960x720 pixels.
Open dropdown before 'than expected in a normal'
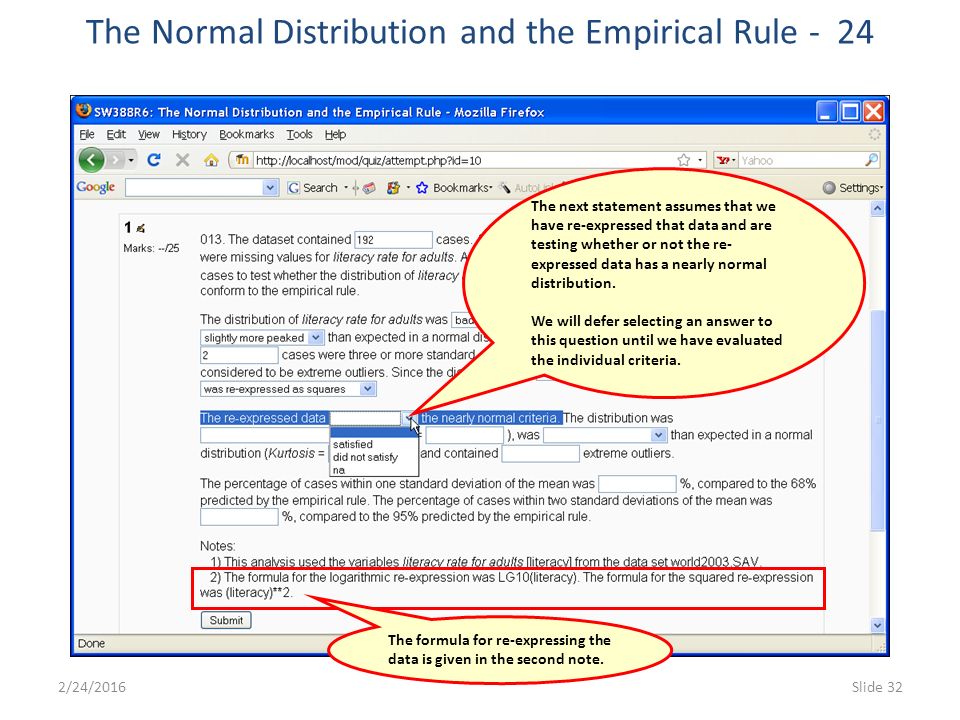click(x=605, y=435)
